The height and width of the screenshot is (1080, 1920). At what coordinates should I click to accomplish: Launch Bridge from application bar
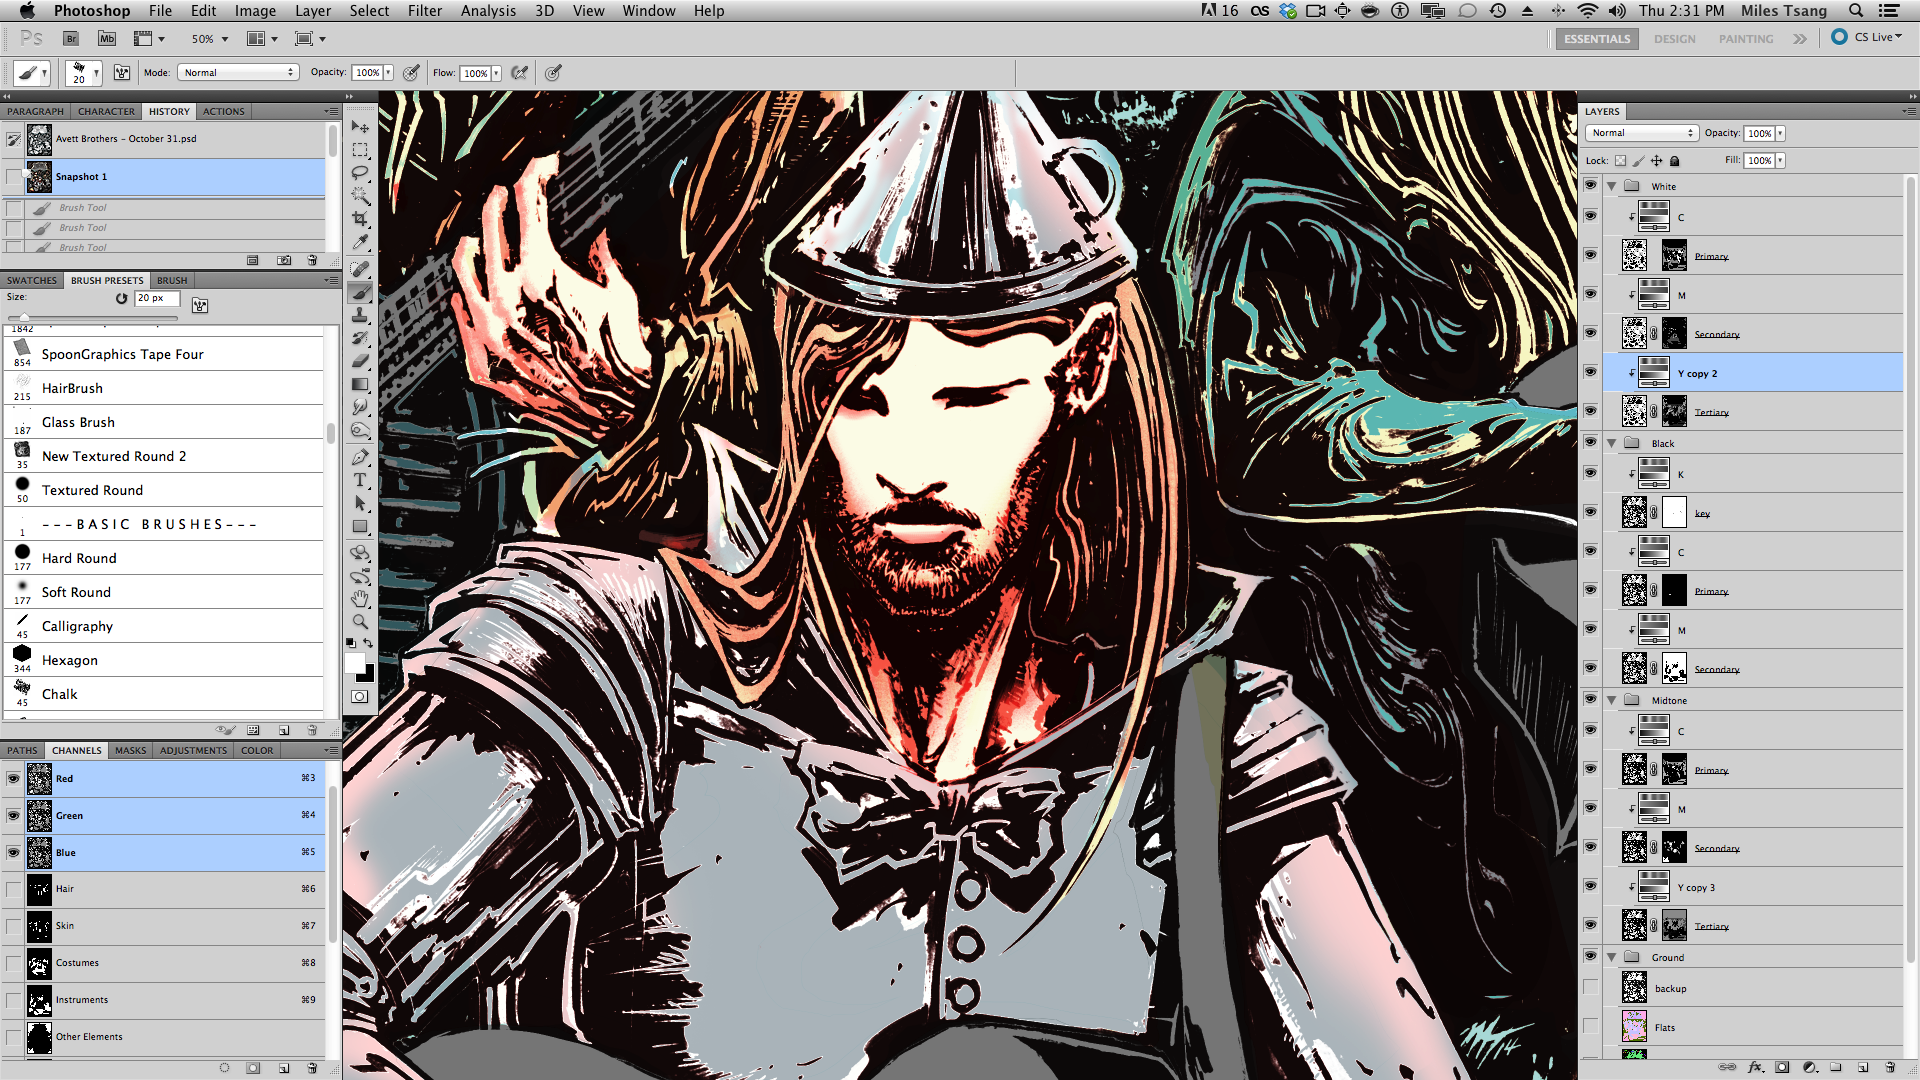71,38
